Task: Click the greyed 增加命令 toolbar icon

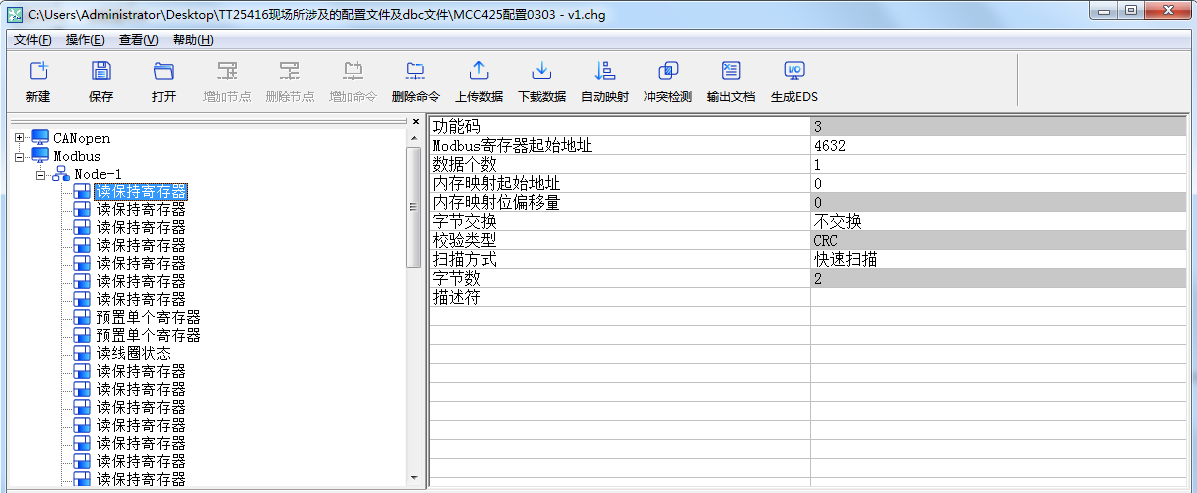Action: point(353,72)
